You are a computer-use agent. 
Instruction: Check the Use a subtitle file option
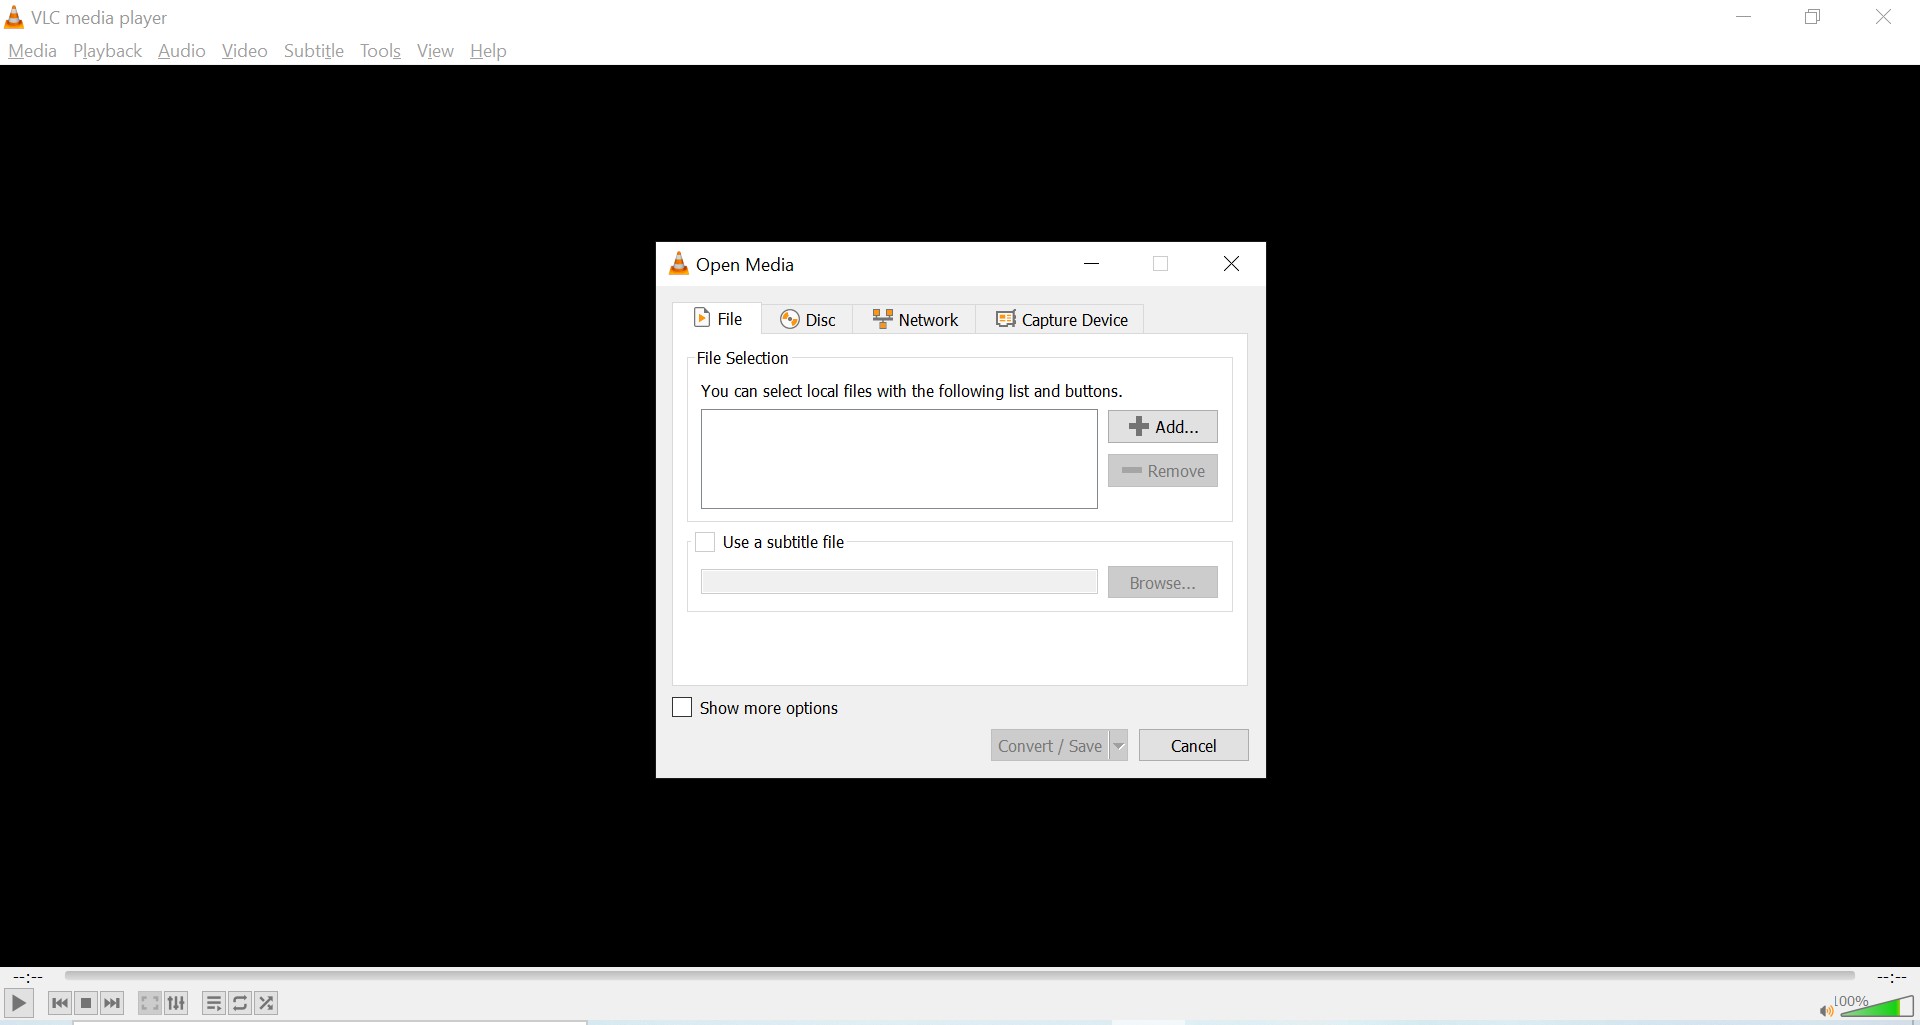pyautogui.click(x=706, y=542)
